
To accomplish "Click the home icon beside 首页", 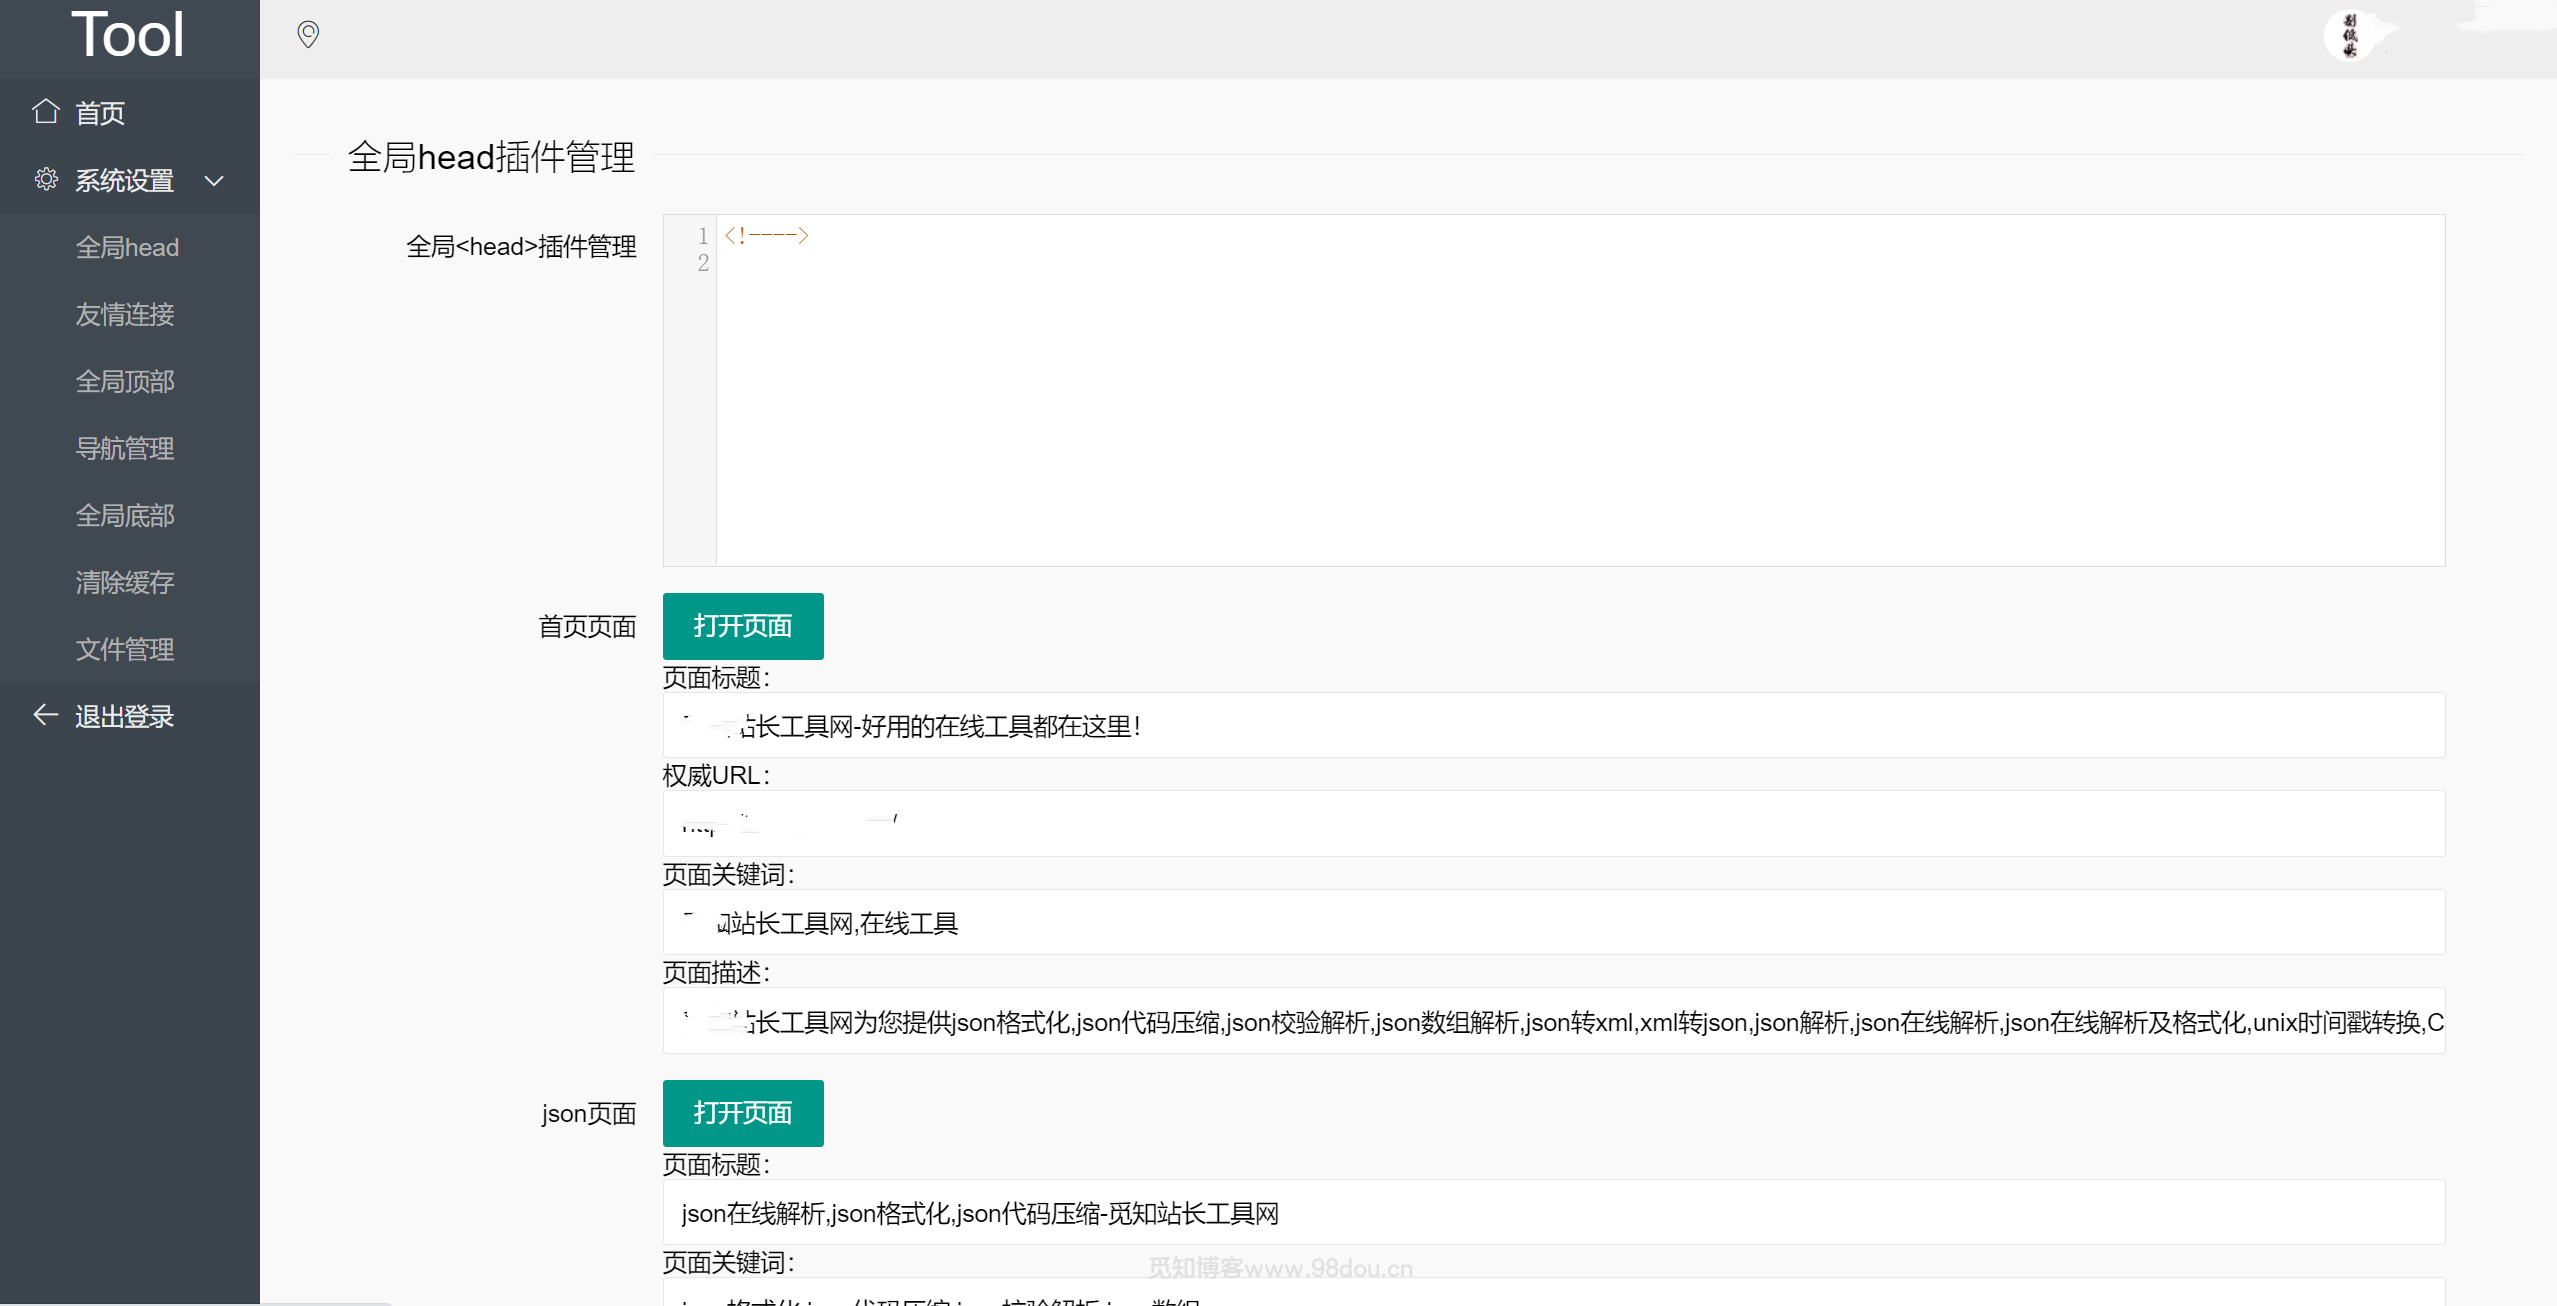I will click(x=45, y=111).
